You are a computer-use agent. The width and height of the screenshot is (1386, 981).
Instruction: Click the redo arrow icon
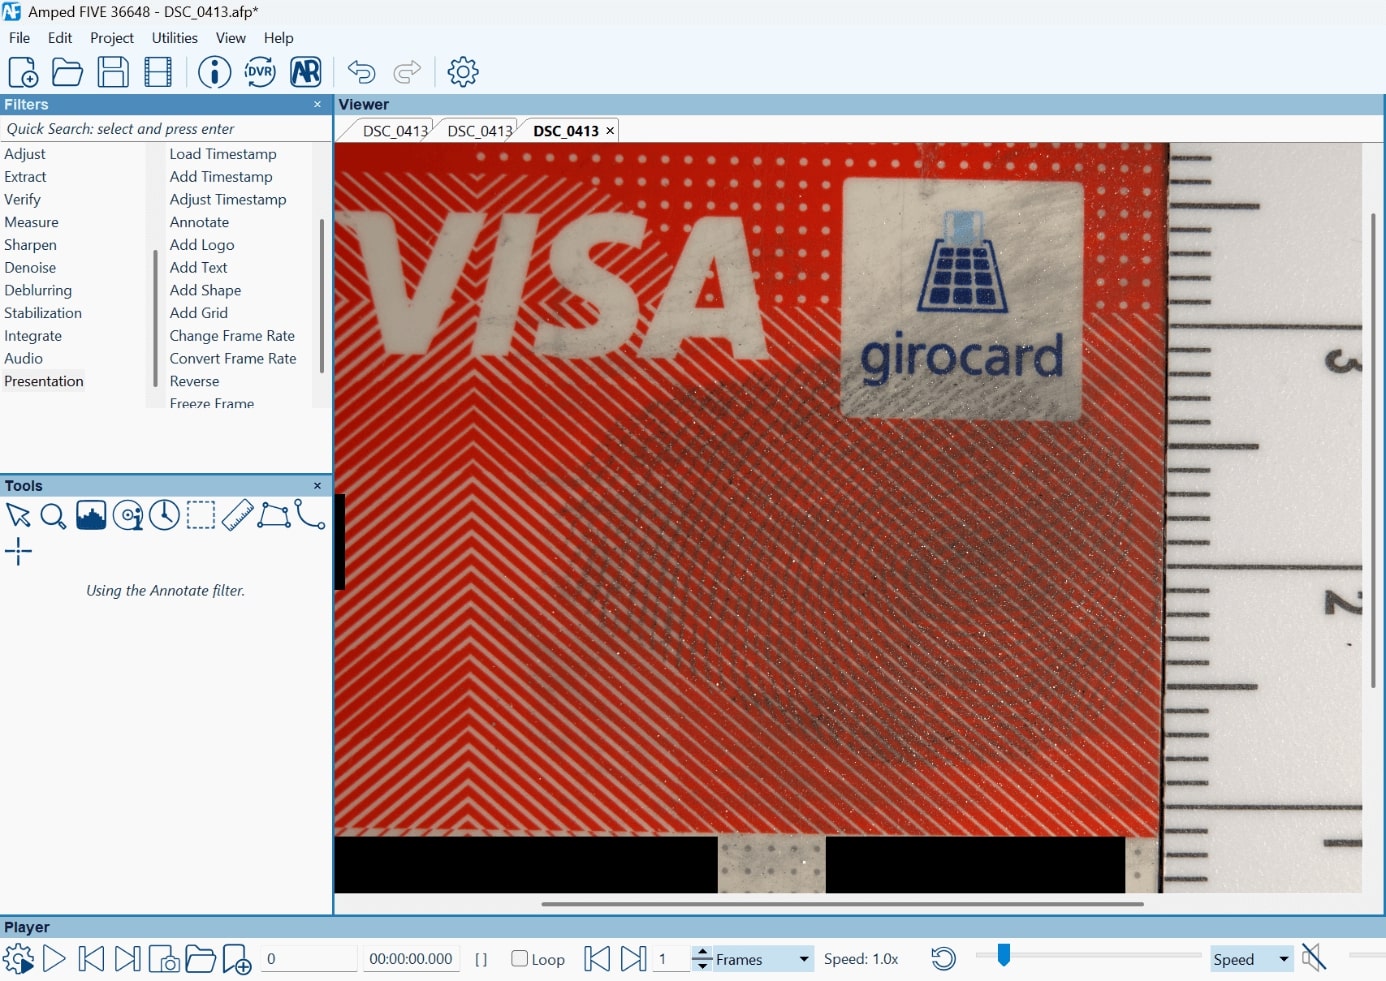(x=407, y=72)
